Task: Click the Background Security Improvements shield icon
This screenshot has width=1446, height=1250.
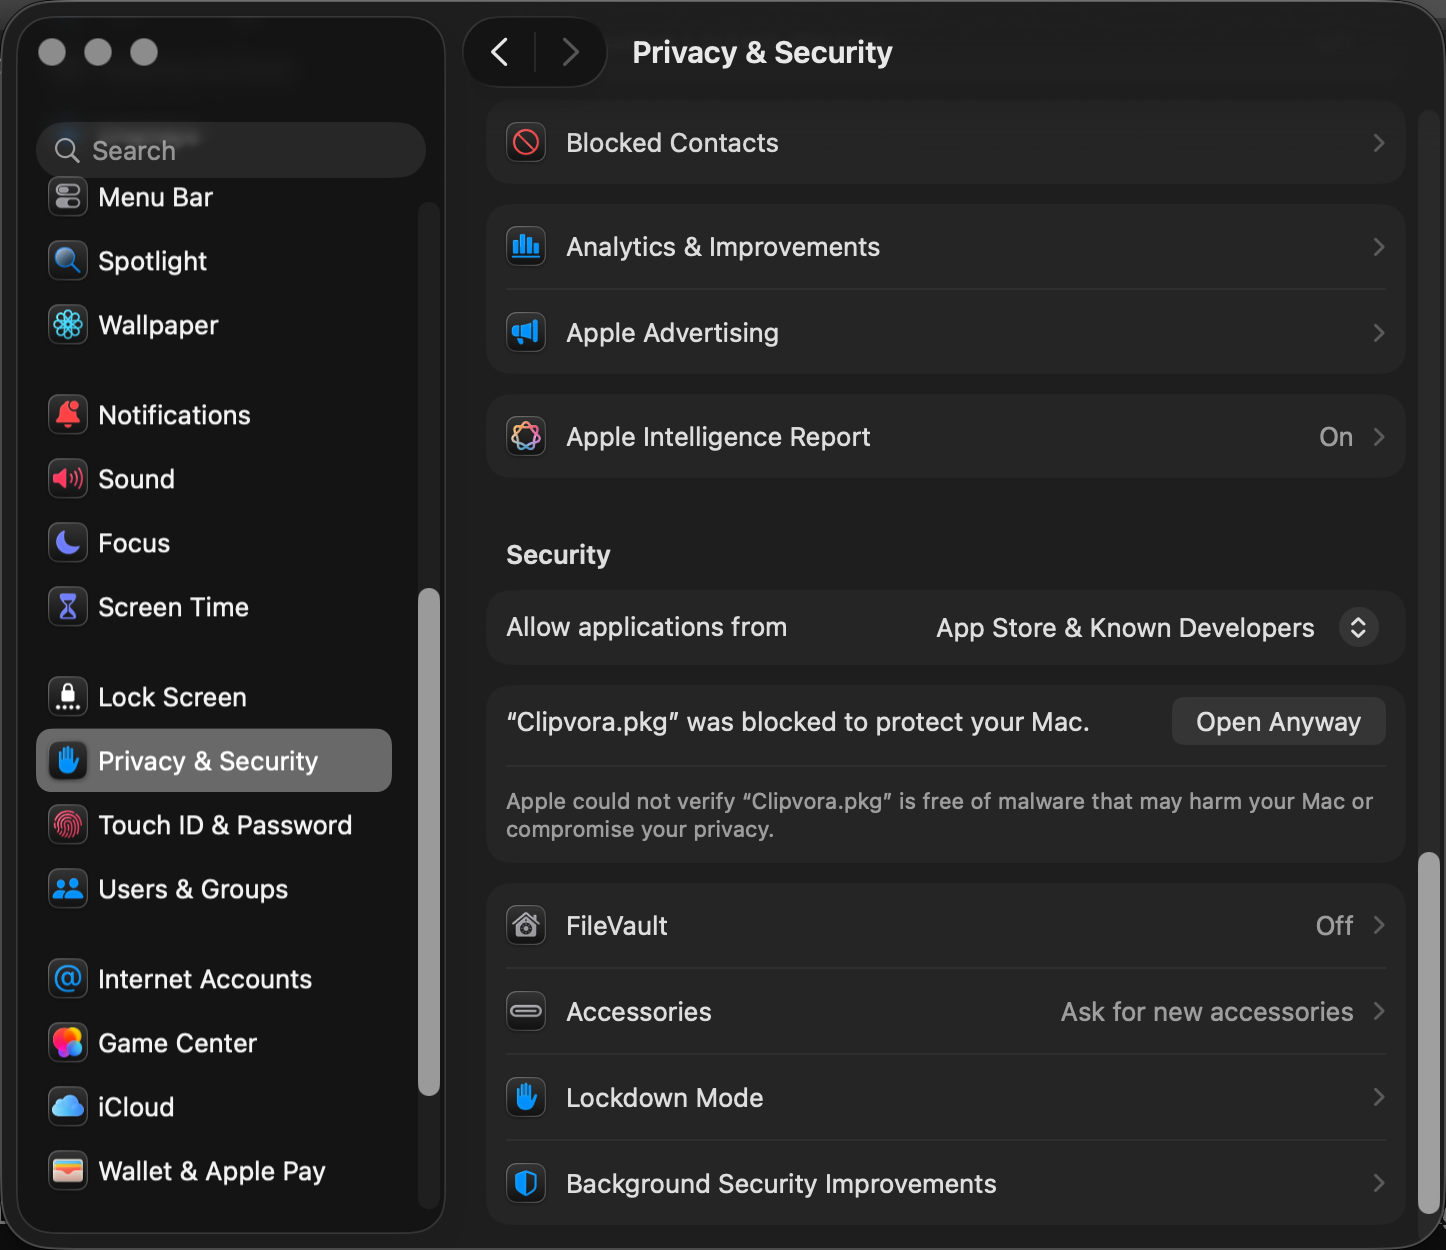Action: [526, 1184]
